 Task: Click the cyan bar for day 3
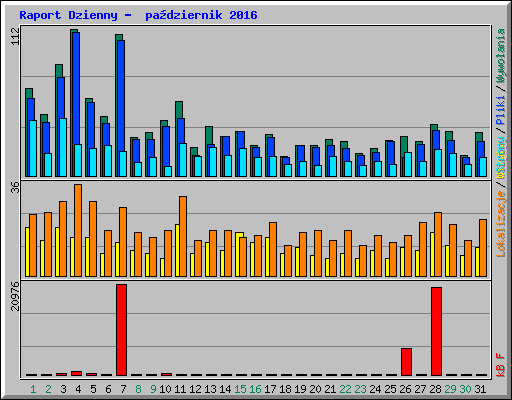pyautogui.click(x=63, y=147)
